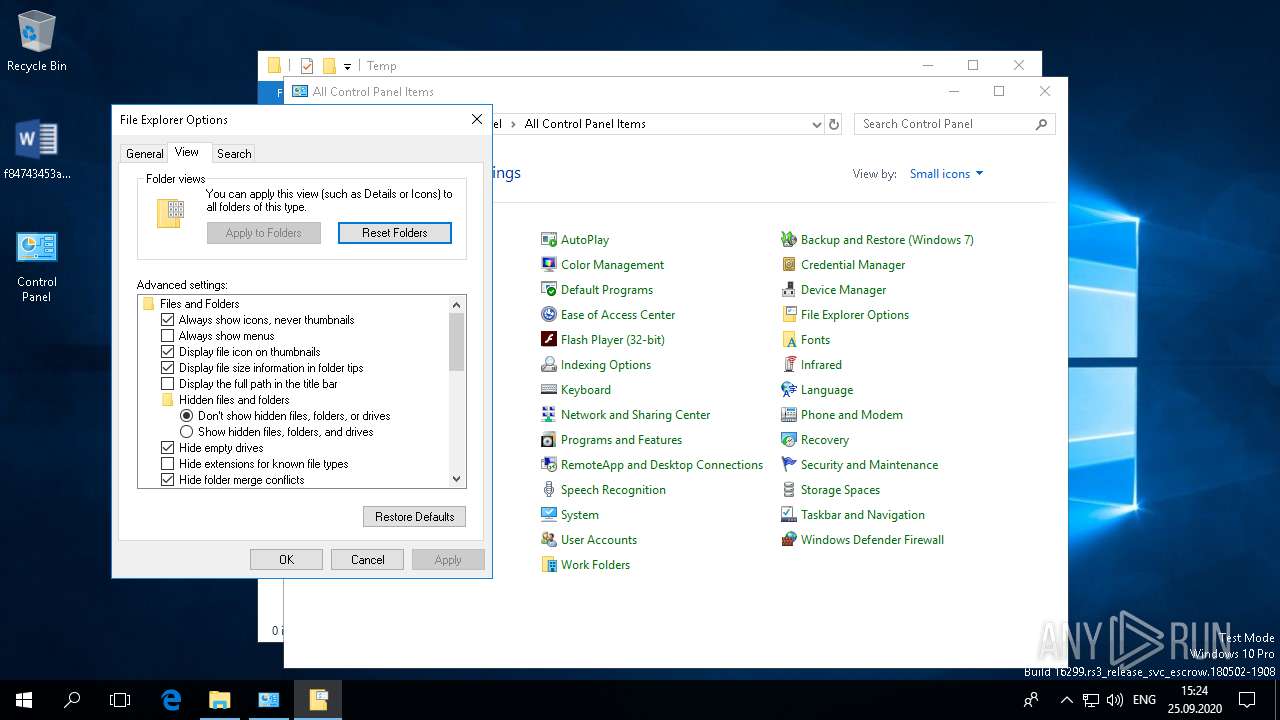Click the Default Programs icon
The height and width of the screenshot is (720, 1280).
[x=549, y=290]
